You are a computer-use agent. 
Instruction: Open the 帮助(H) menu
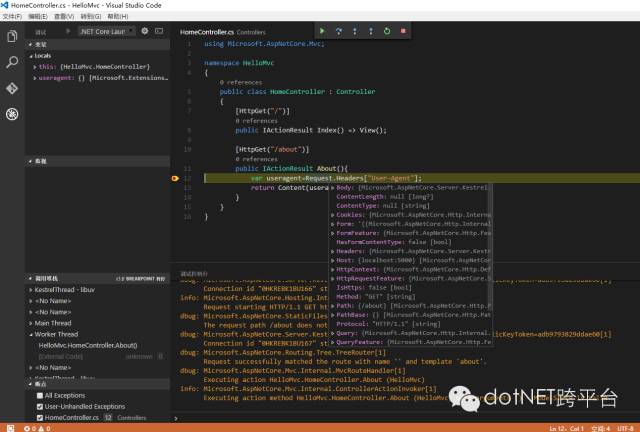tap(118, 16)
